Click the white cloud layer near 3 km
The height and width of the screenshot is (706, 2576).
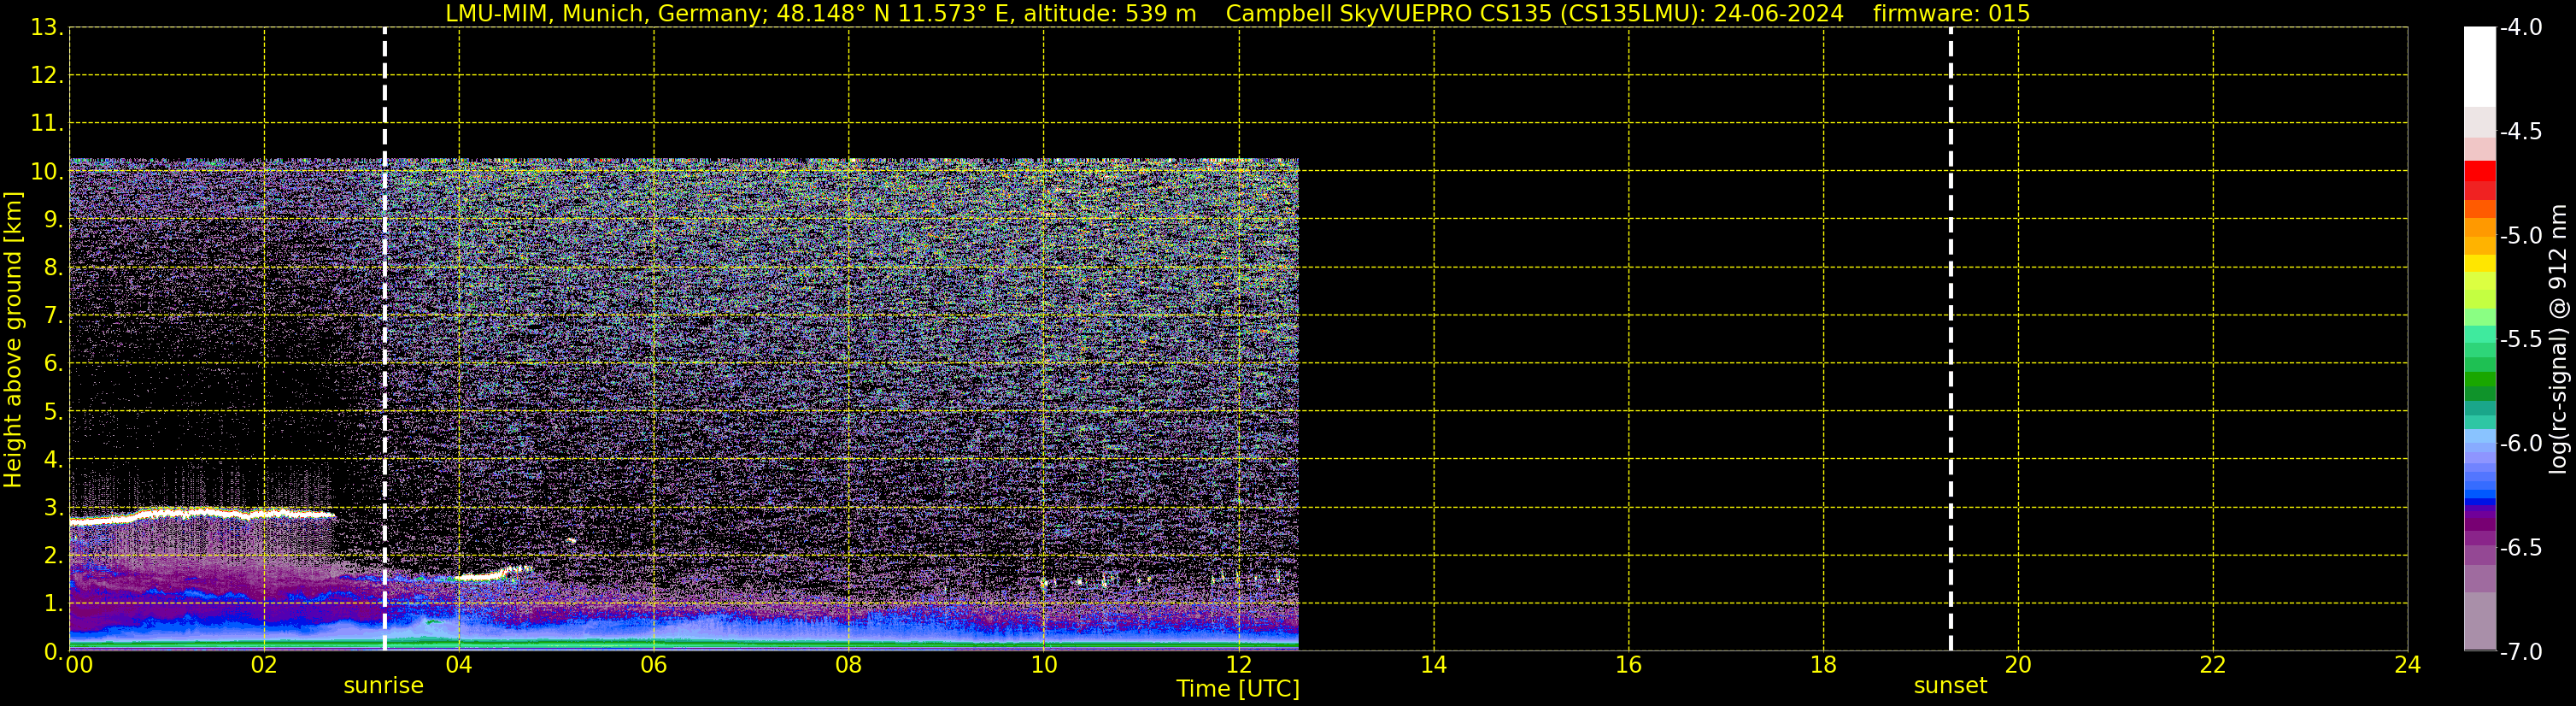[x=200, y=515]
